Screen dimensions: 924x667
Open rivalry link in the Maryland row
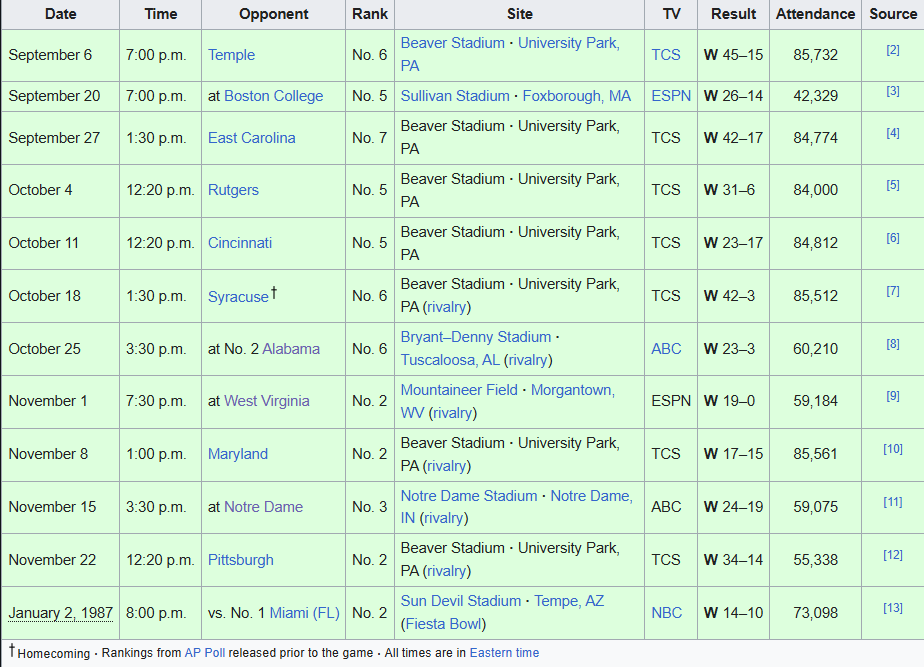(447, 466)
